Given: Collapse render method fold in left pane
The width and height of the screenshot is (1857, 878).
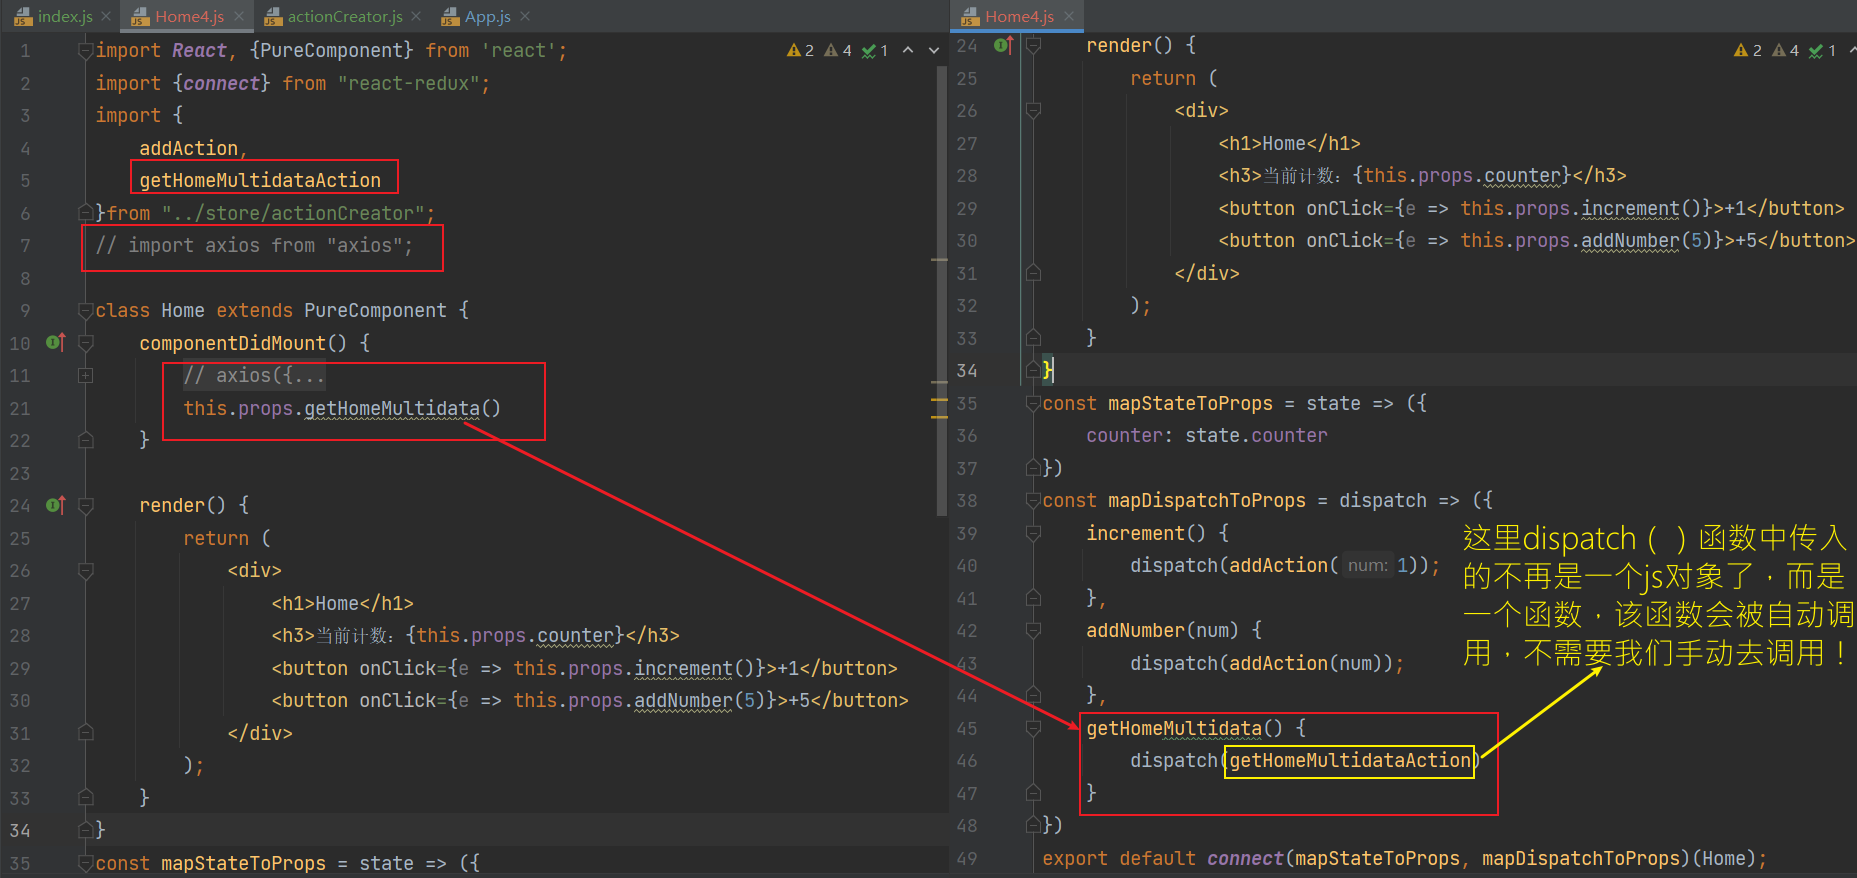Looking at the screenshot, I should 86,505.
